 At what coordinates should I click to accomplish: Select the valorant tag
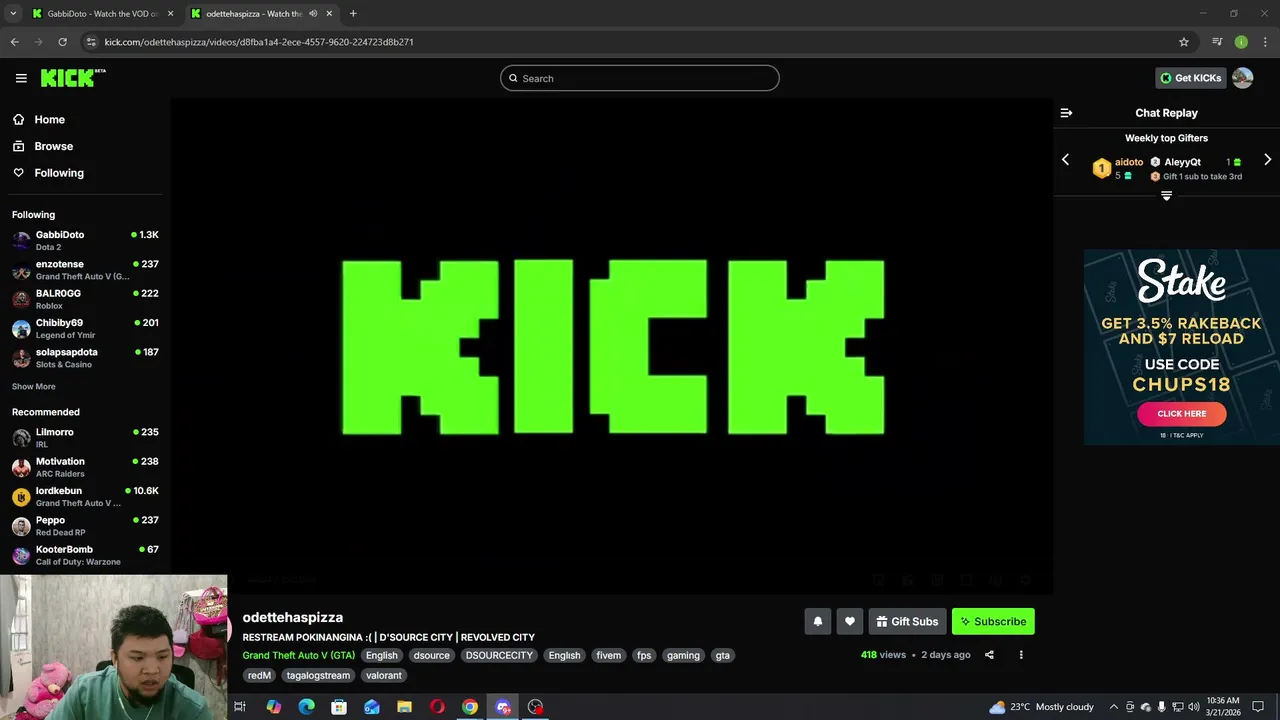[x=383, y=675]
